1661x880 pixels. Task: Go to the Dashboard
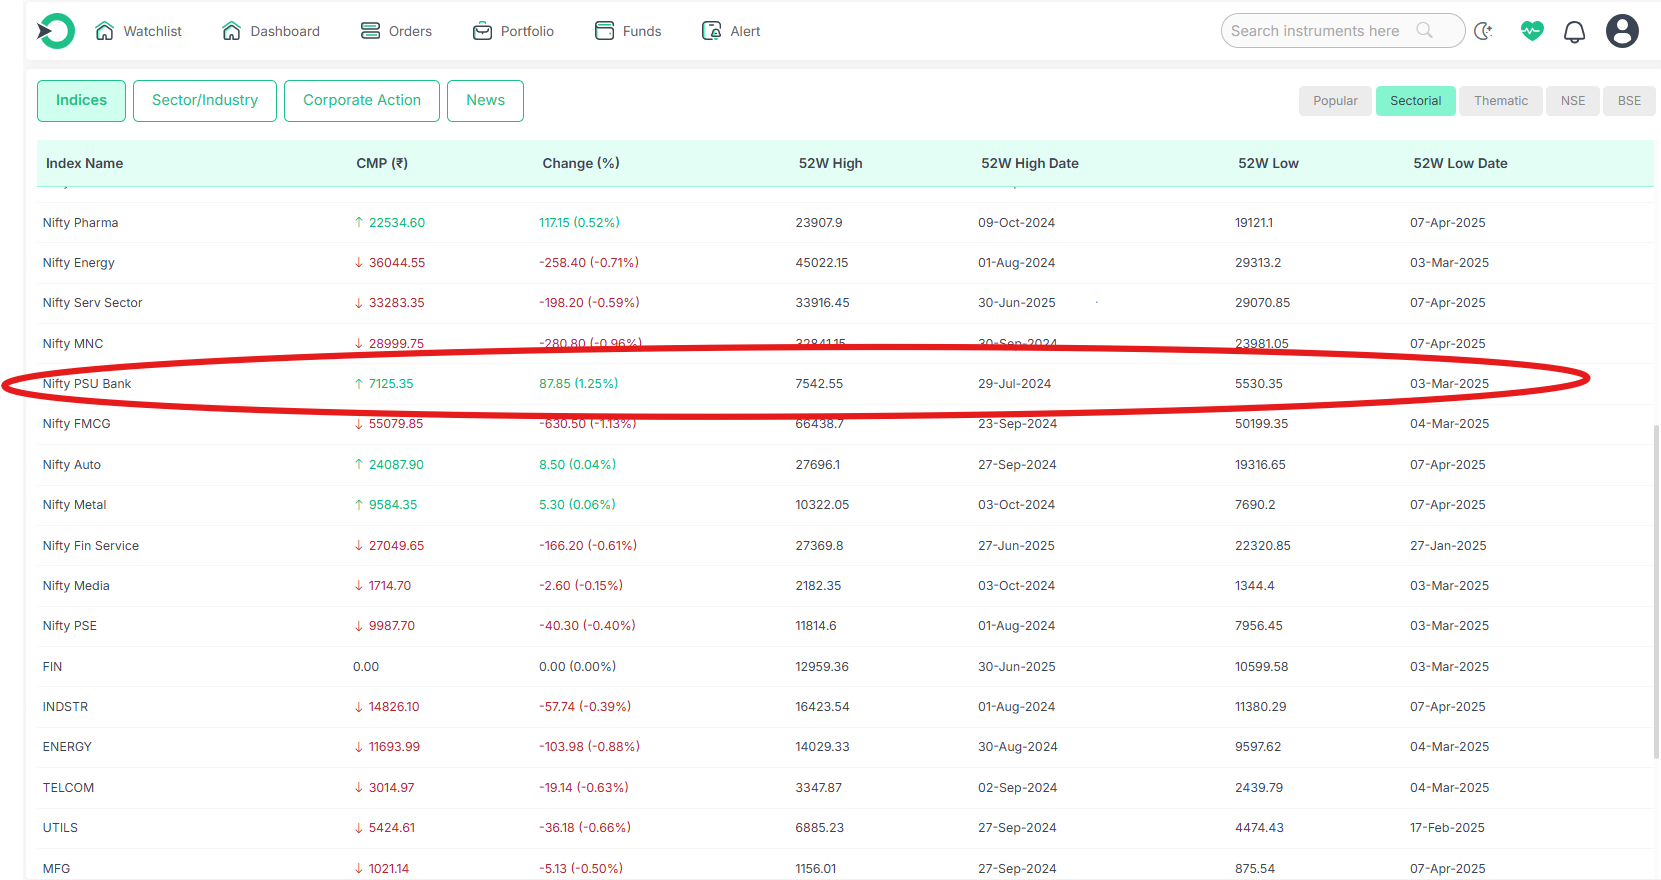[x=271, y=31]
